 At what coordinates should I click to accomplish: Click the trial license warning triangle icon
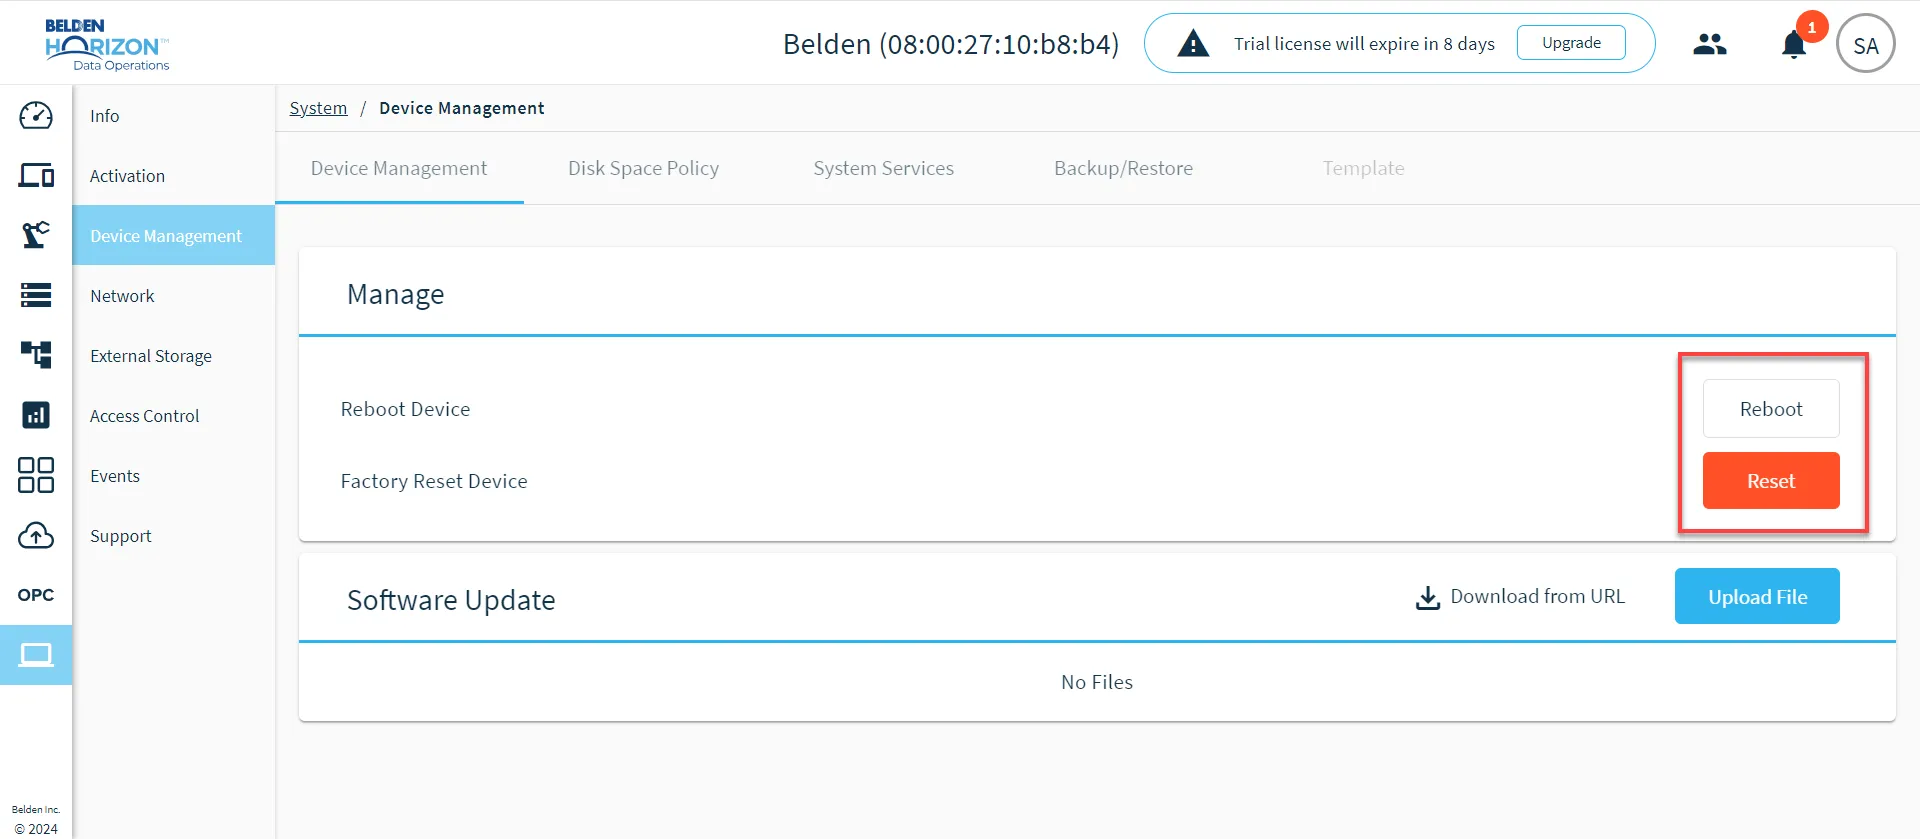pyautogui.click(x=1193, y=43)
